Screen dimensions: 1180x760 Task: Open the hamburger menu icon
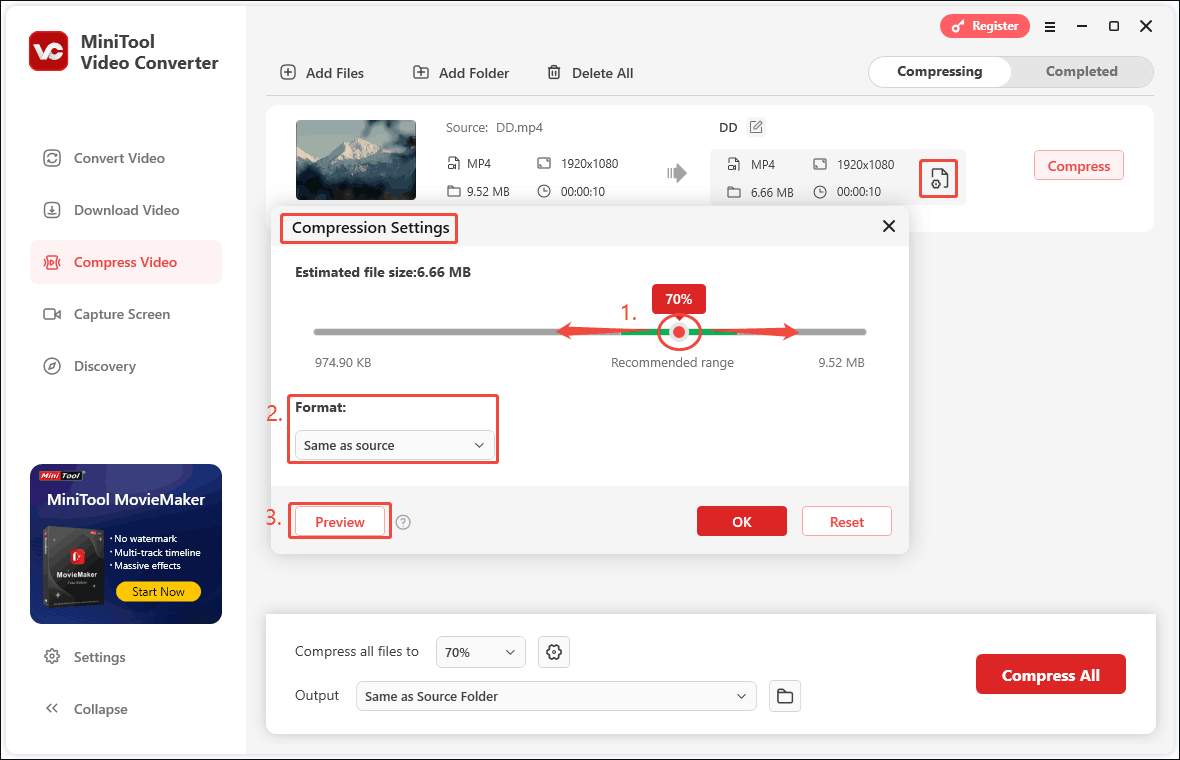click(1050, 26)
